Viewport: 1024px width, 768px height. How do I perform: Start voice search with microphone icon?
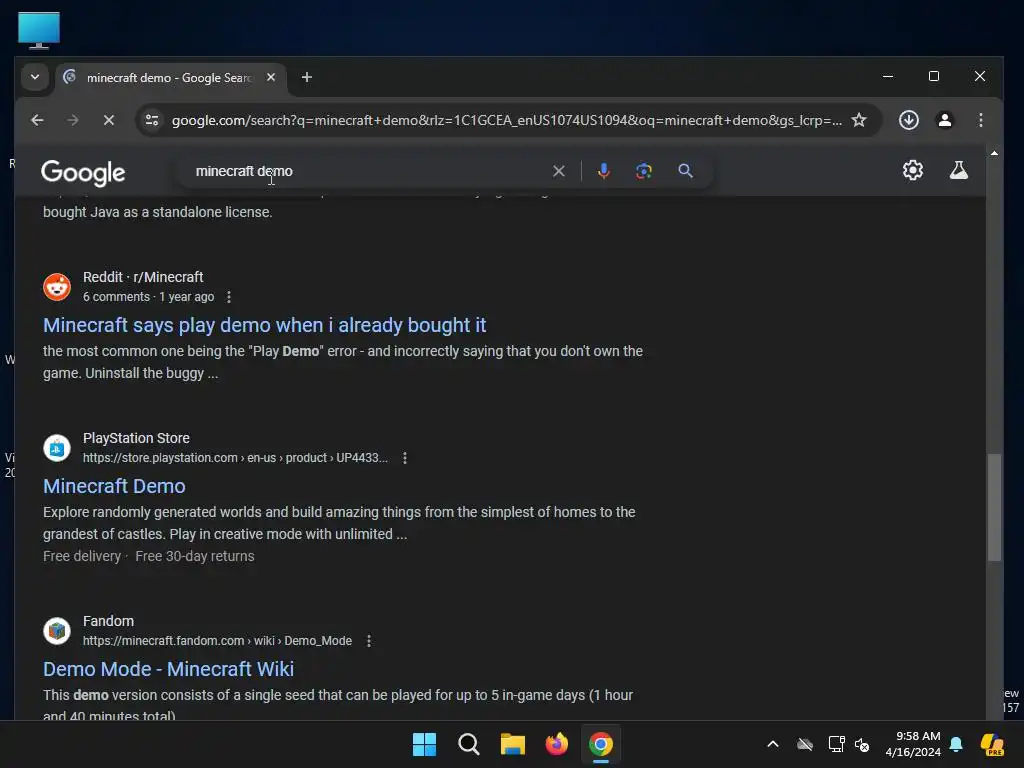(x=603, y=171)
